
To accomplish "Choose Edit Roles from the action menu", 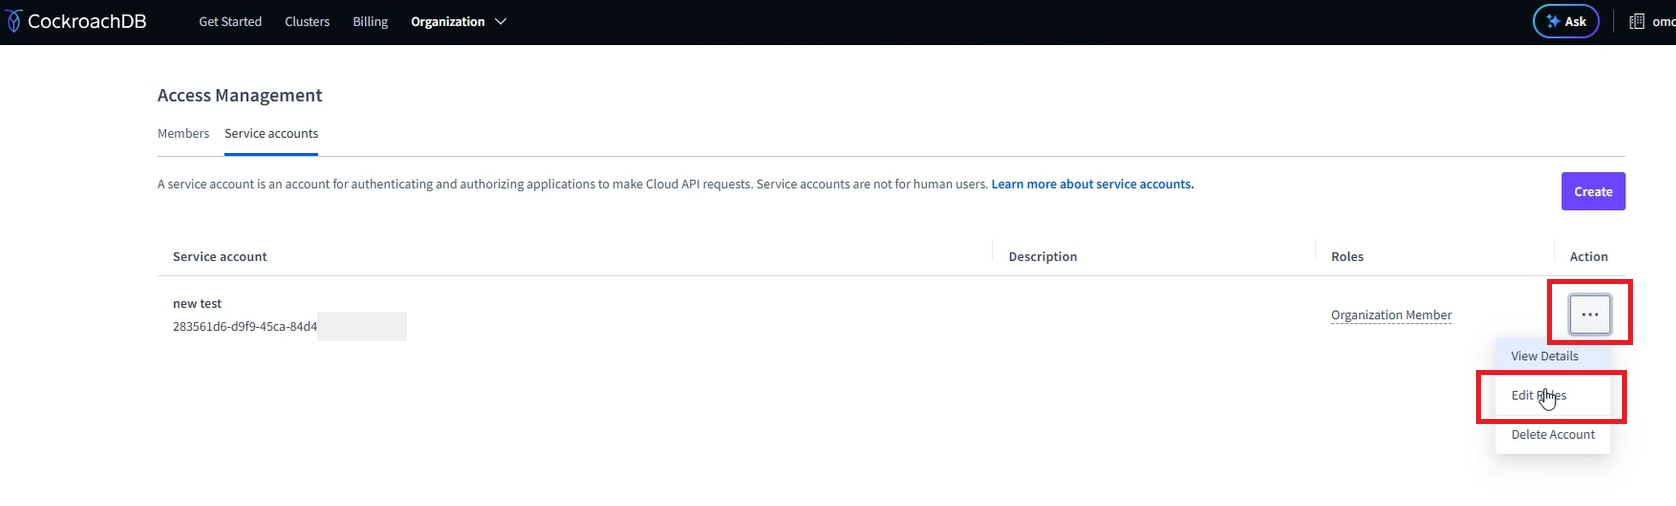I will tap(1552, 395).
